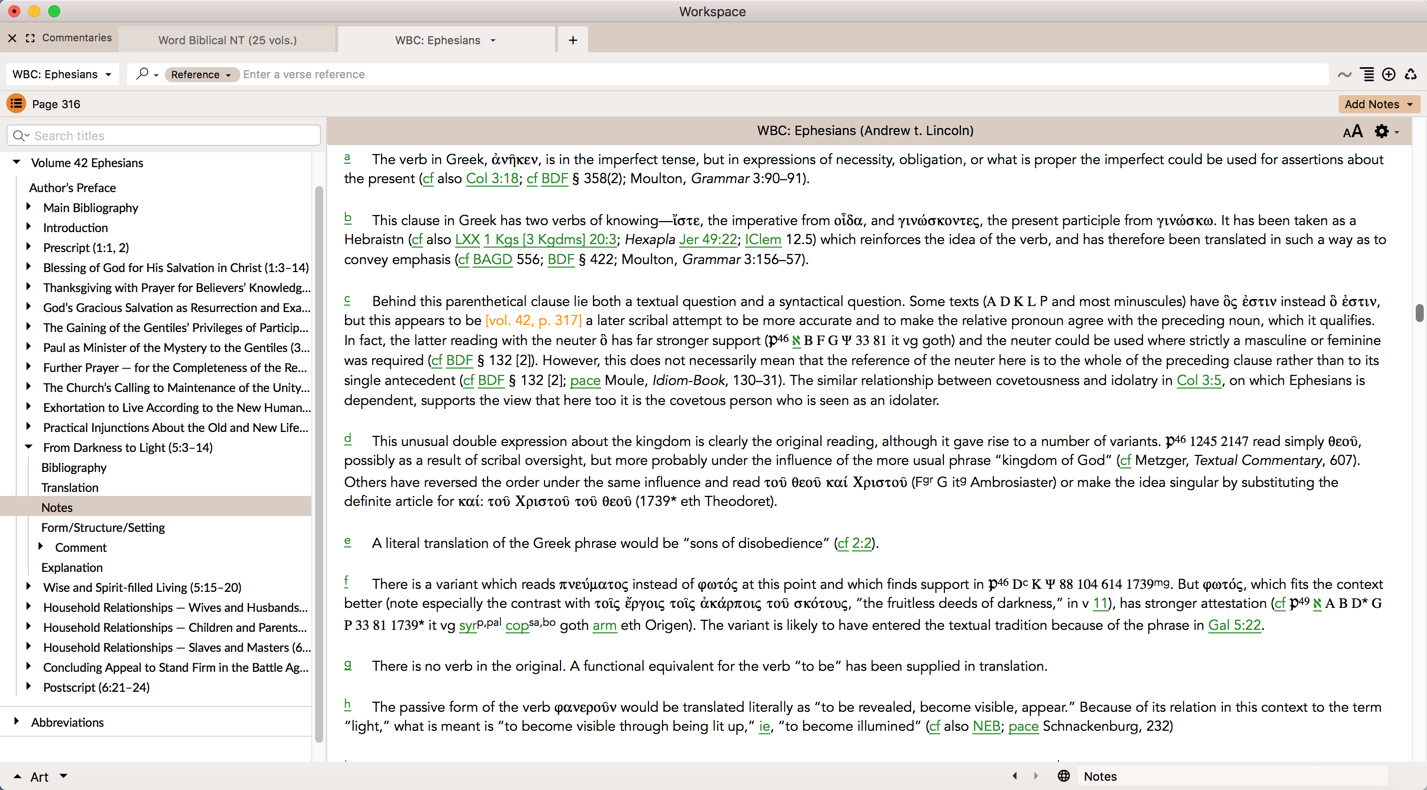Screen dimensions: 1427x790
Task: Add a new tab with plus button
Action: [x=573, y=40]
